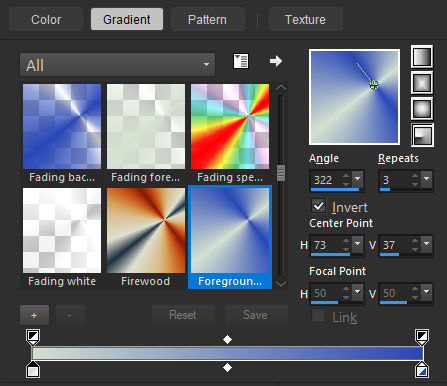
Task: Click the plus add gradient button
Action: [x=34, y=315]
